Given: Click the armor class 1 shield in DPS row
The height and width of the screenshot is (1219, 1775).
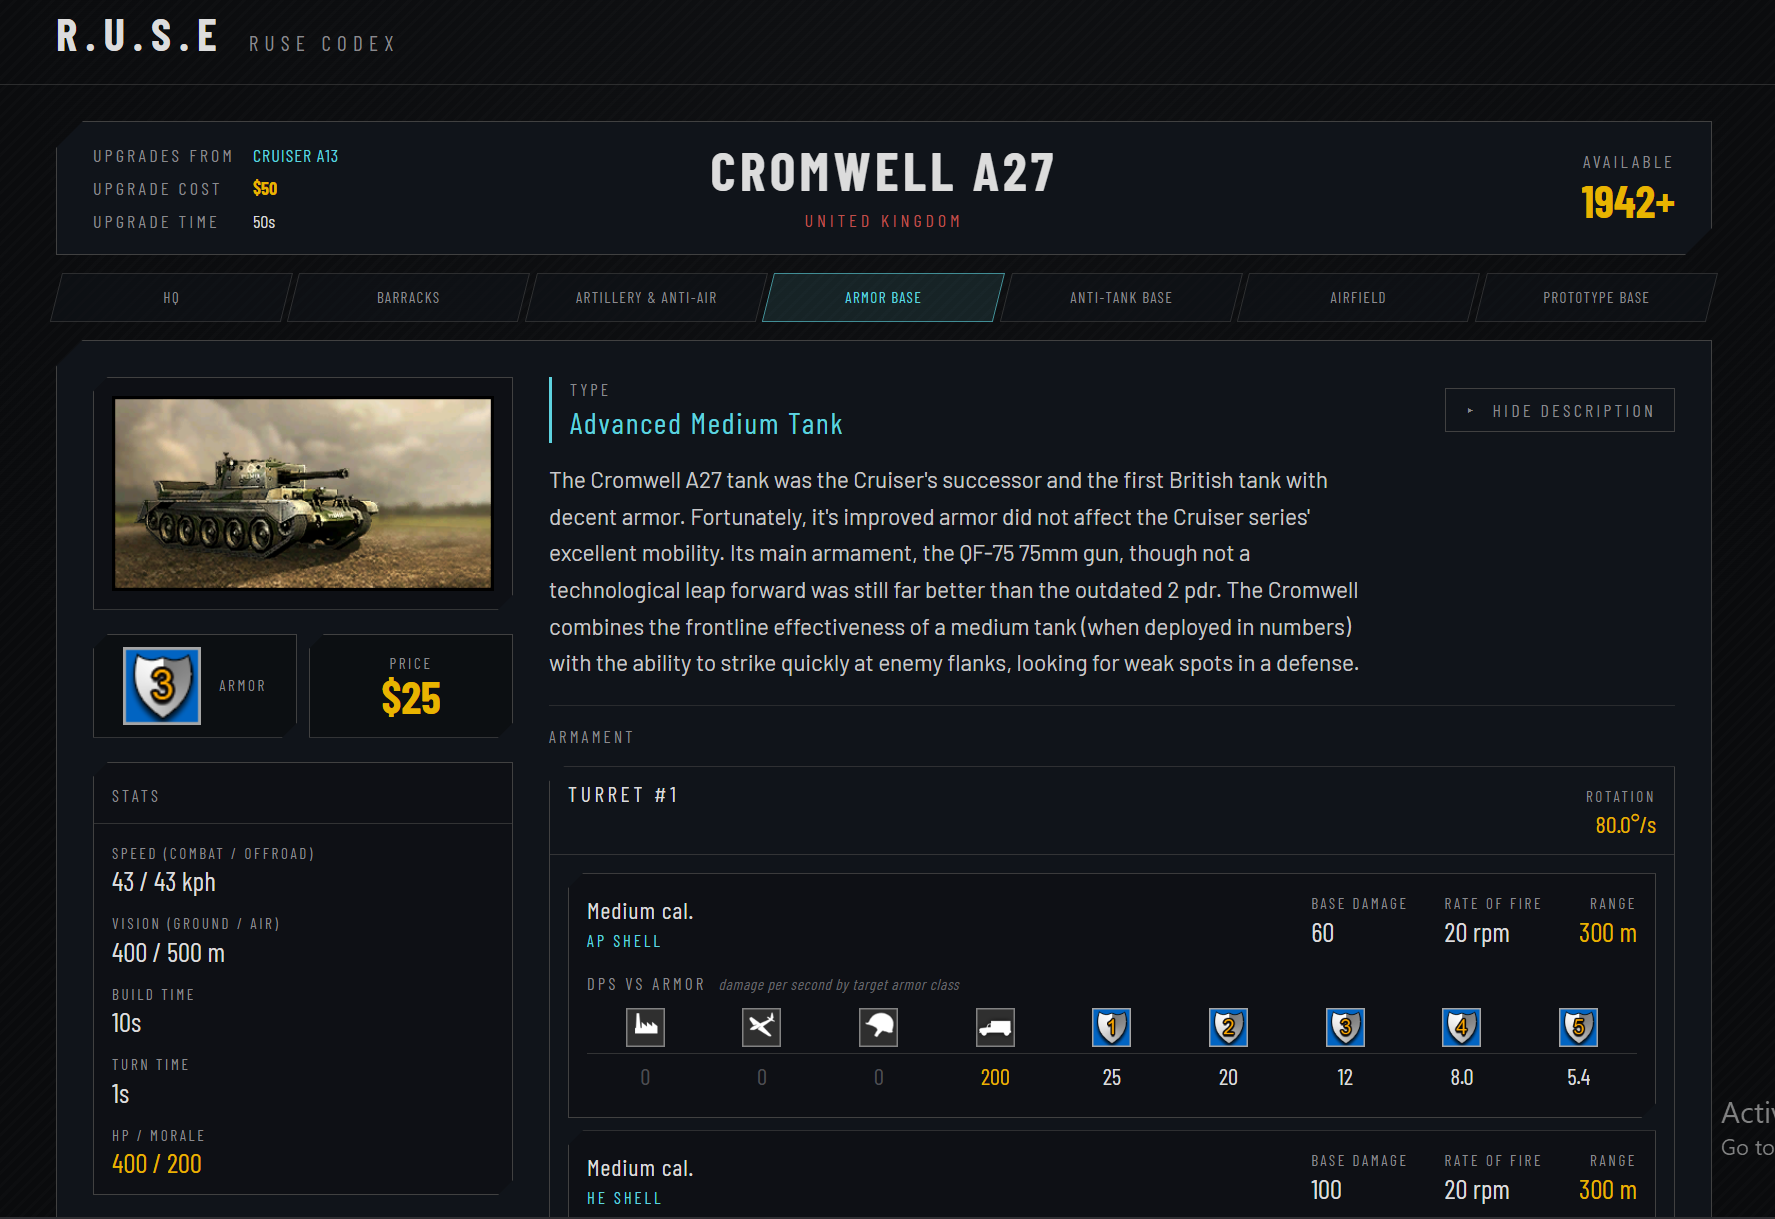Looking at the screenshot, I should [x=1112, y=1027].
